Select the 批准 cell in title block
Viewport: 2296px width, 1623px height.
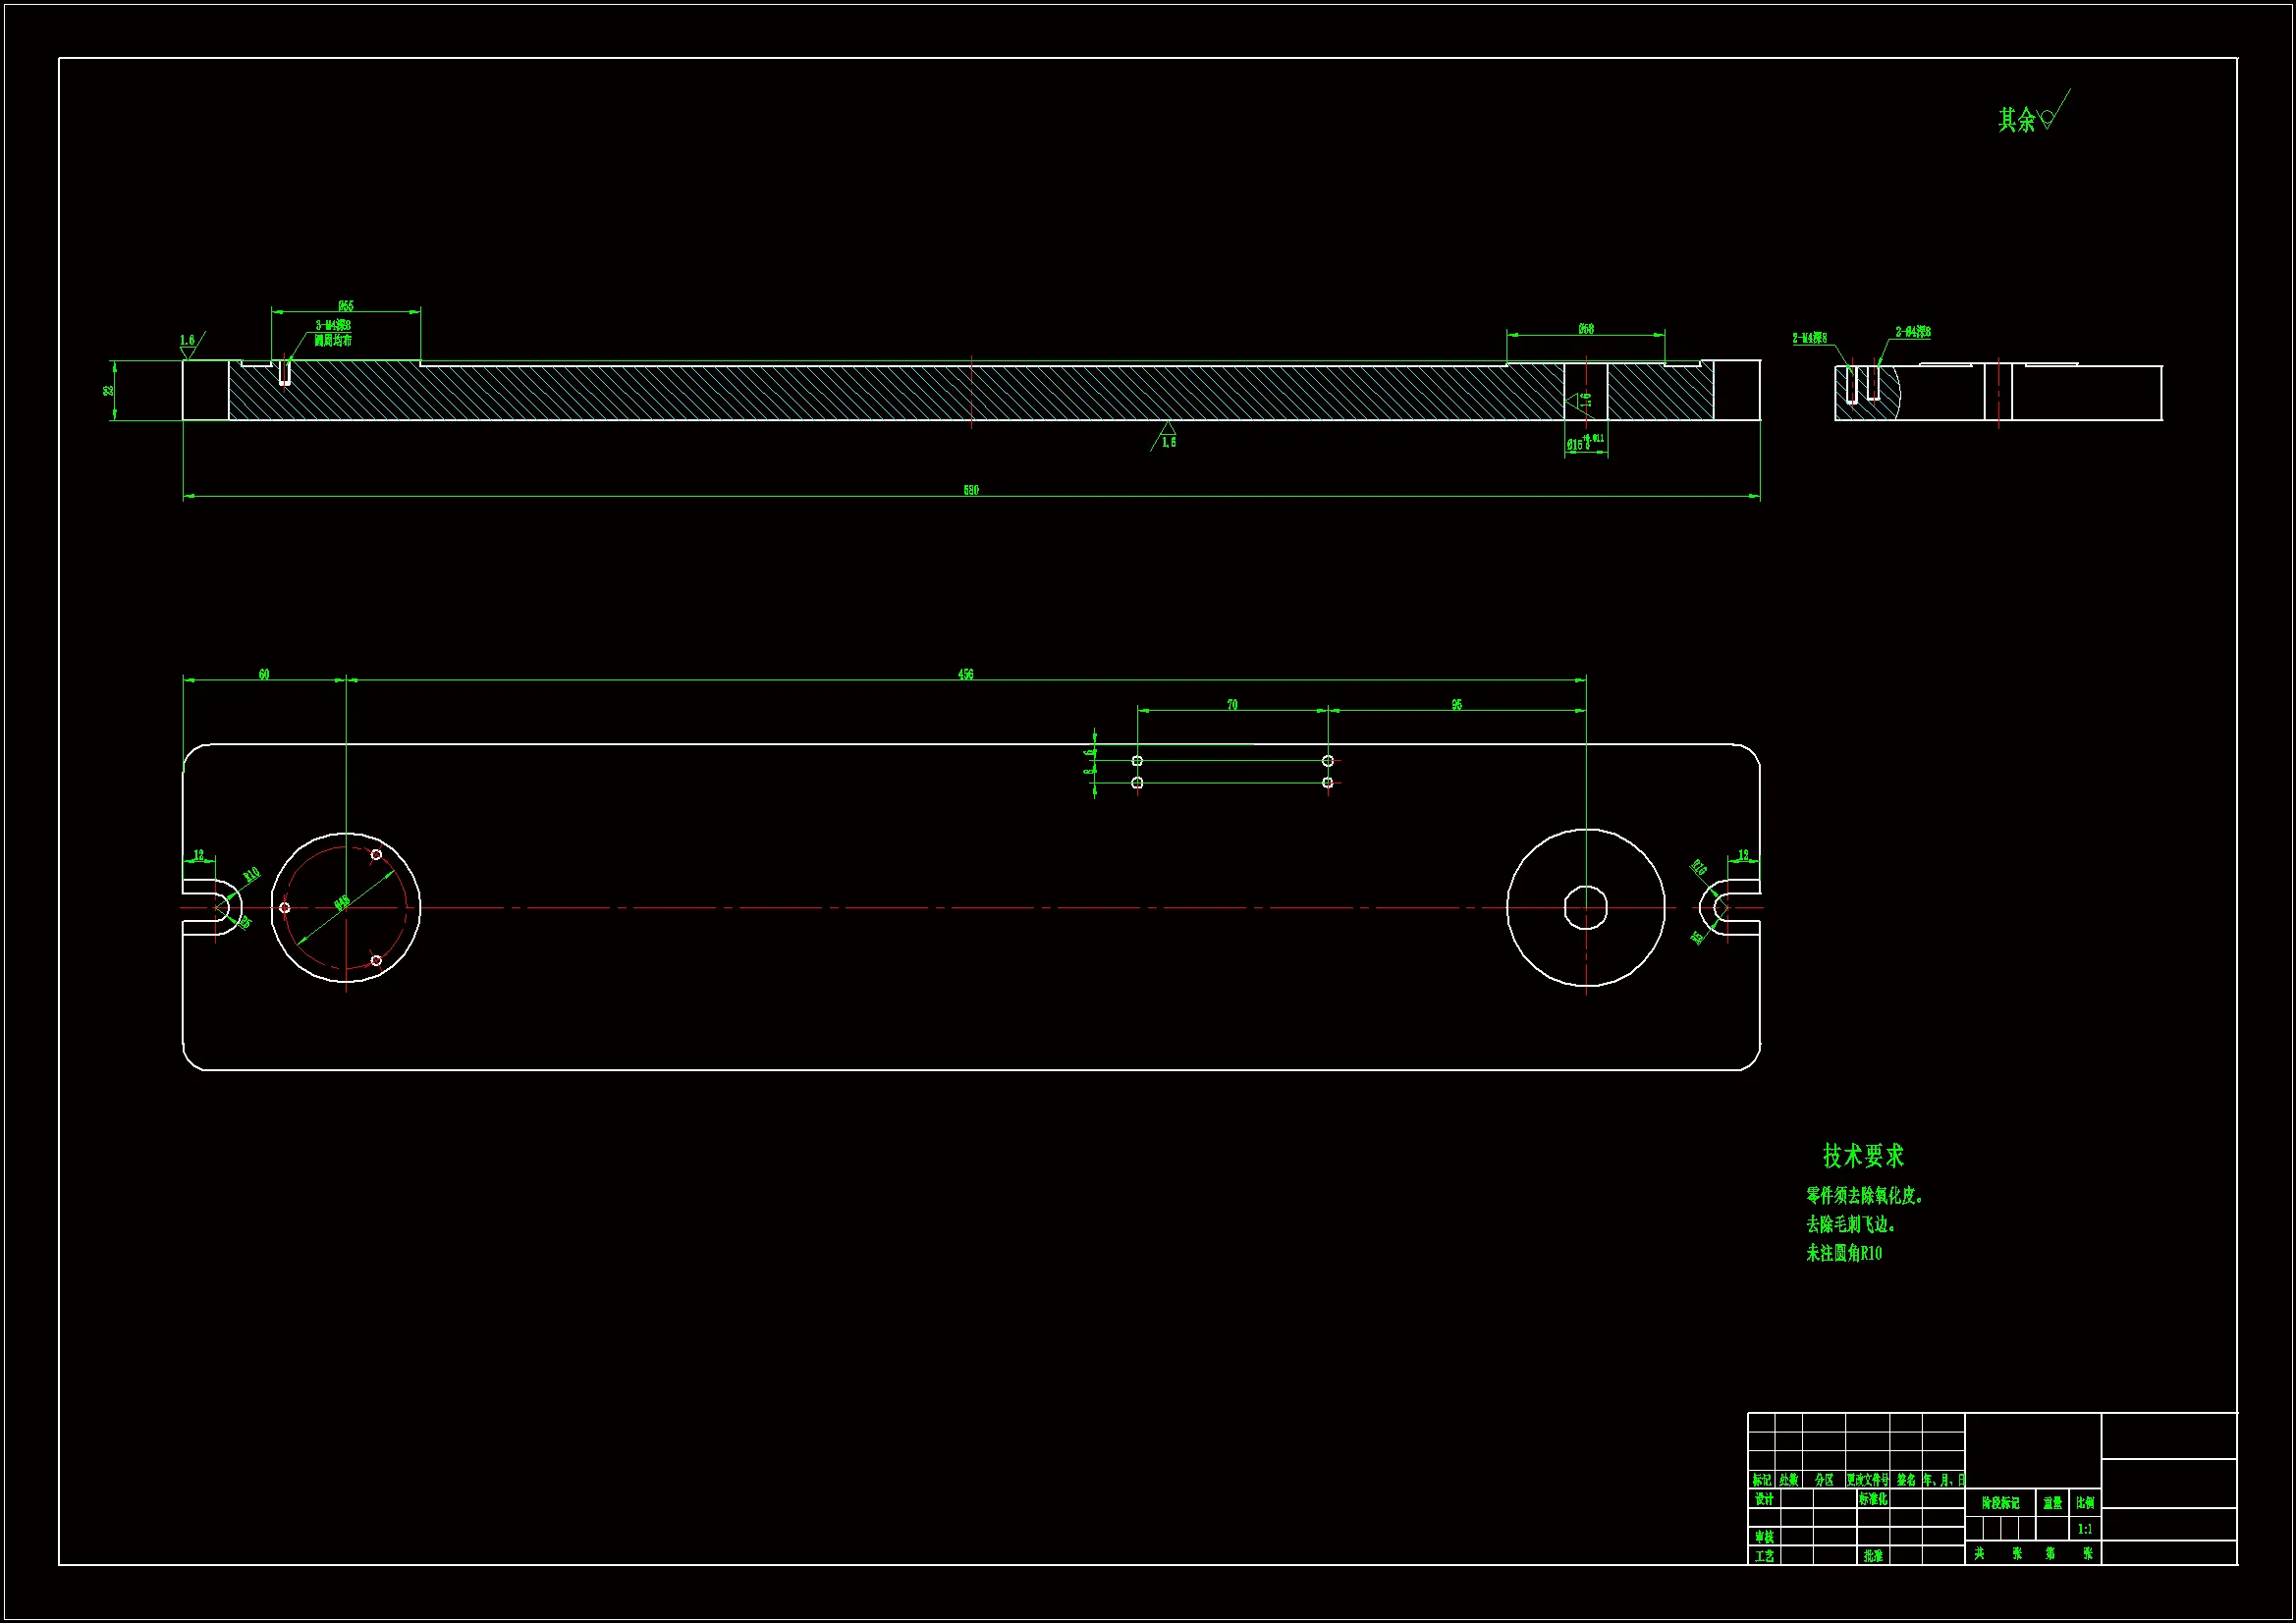point(1872,1556)
